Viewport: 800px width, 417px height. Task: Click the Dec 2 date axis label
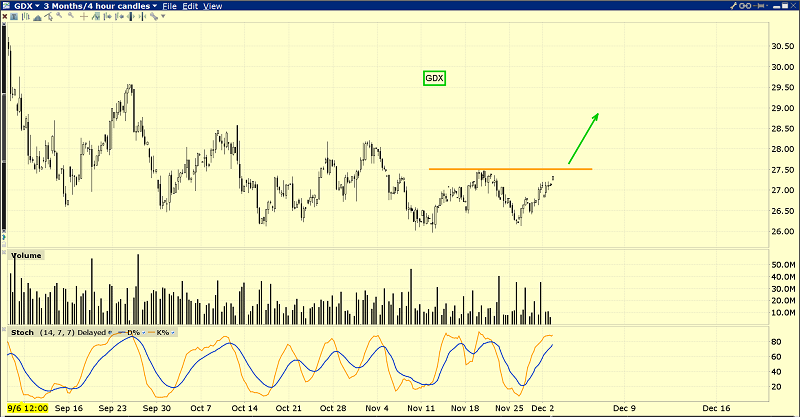tap(542, 408)
